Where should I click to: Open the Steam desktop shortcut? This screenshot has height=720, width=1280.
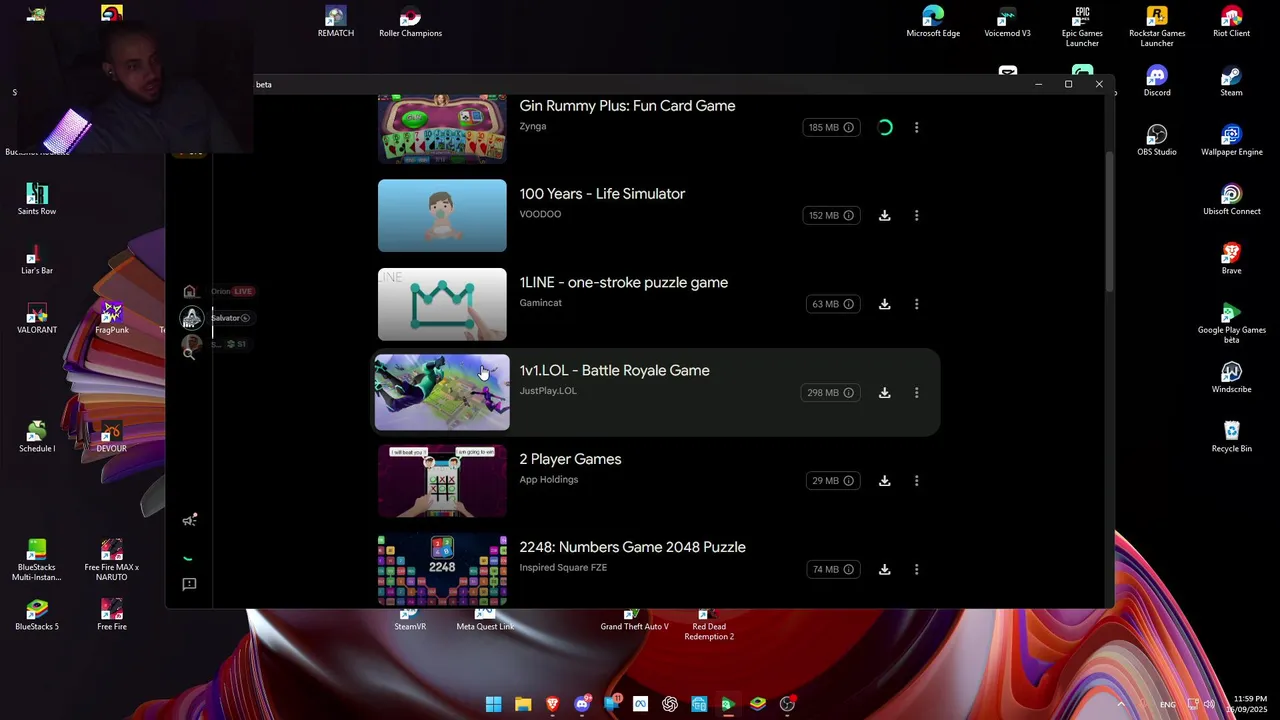tap(1231, 81)
